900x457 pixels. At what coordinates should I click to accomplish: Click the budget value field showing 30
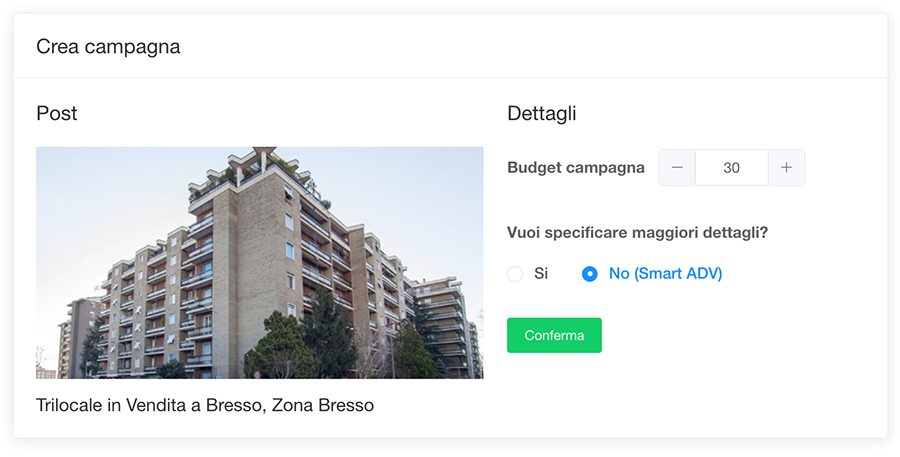point(731,168)
